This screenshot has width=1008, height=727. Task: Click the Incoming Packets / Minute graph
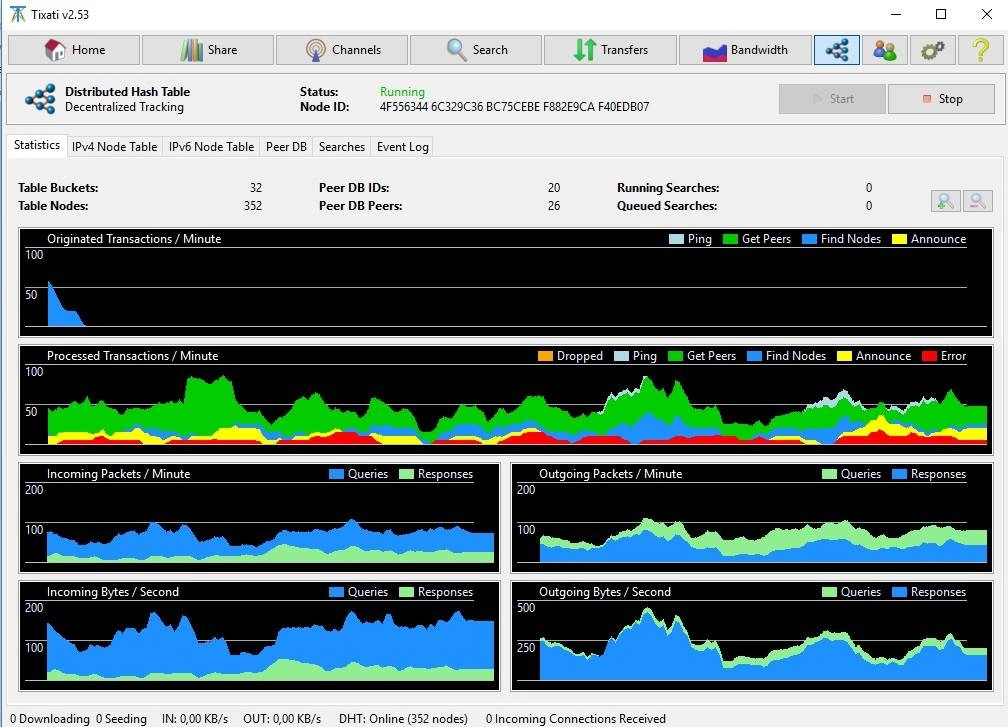(260, 518)
